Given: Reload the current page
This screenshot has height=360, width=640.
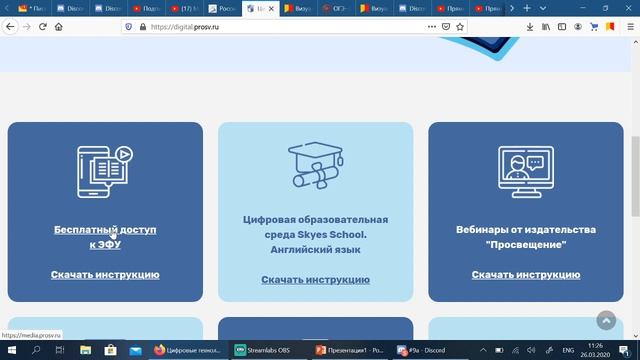Looking at the screenshot, I should point(42,27).
